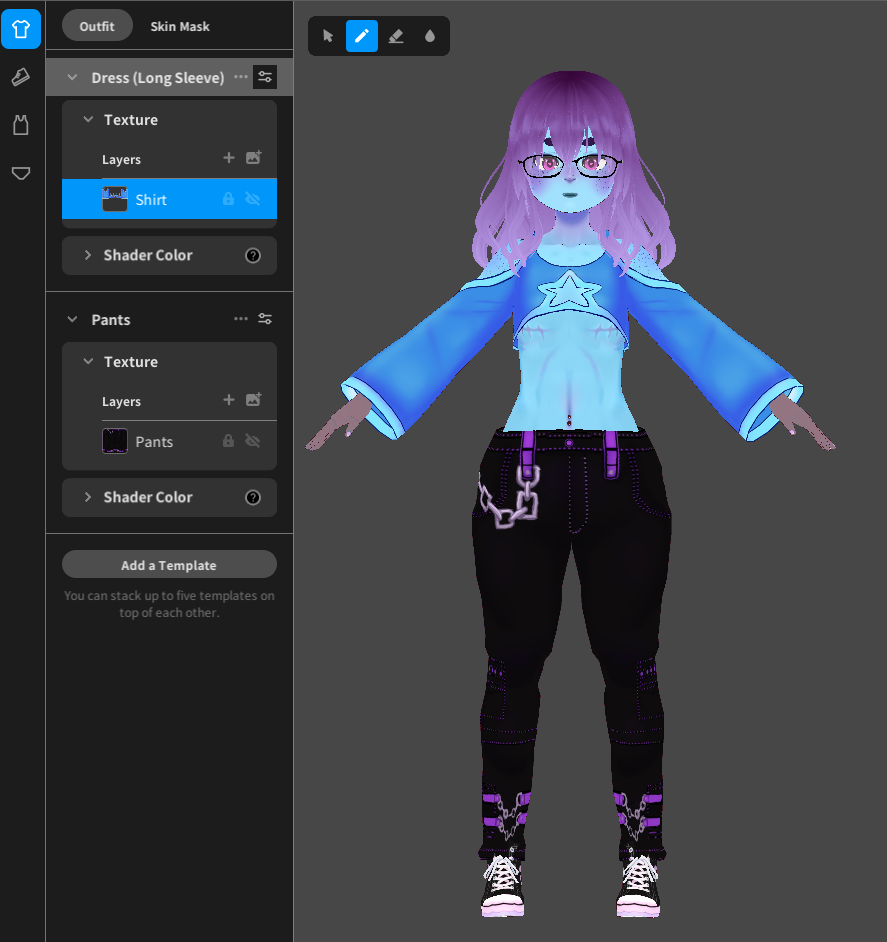The width and height of the screenshot is (887, 942).
Task: Open the Dress (Long Sleeve) options menu
Action: pos(240,76)
